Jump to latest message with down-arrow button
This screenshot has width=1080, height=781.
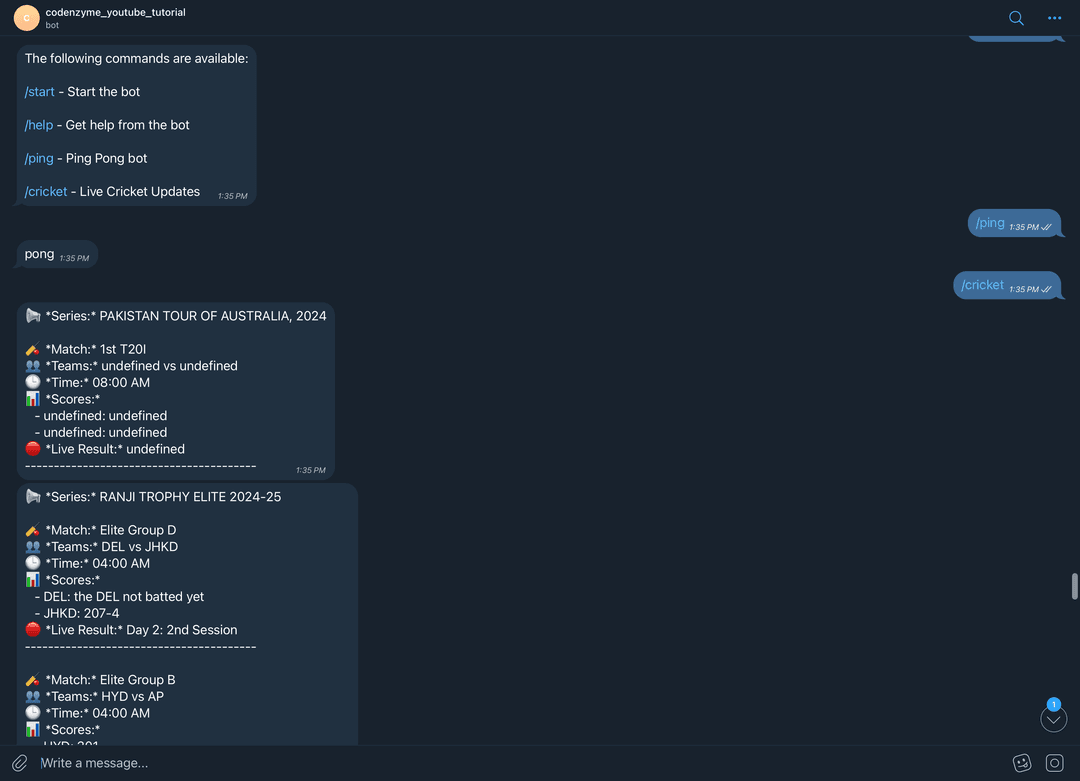1054,720
